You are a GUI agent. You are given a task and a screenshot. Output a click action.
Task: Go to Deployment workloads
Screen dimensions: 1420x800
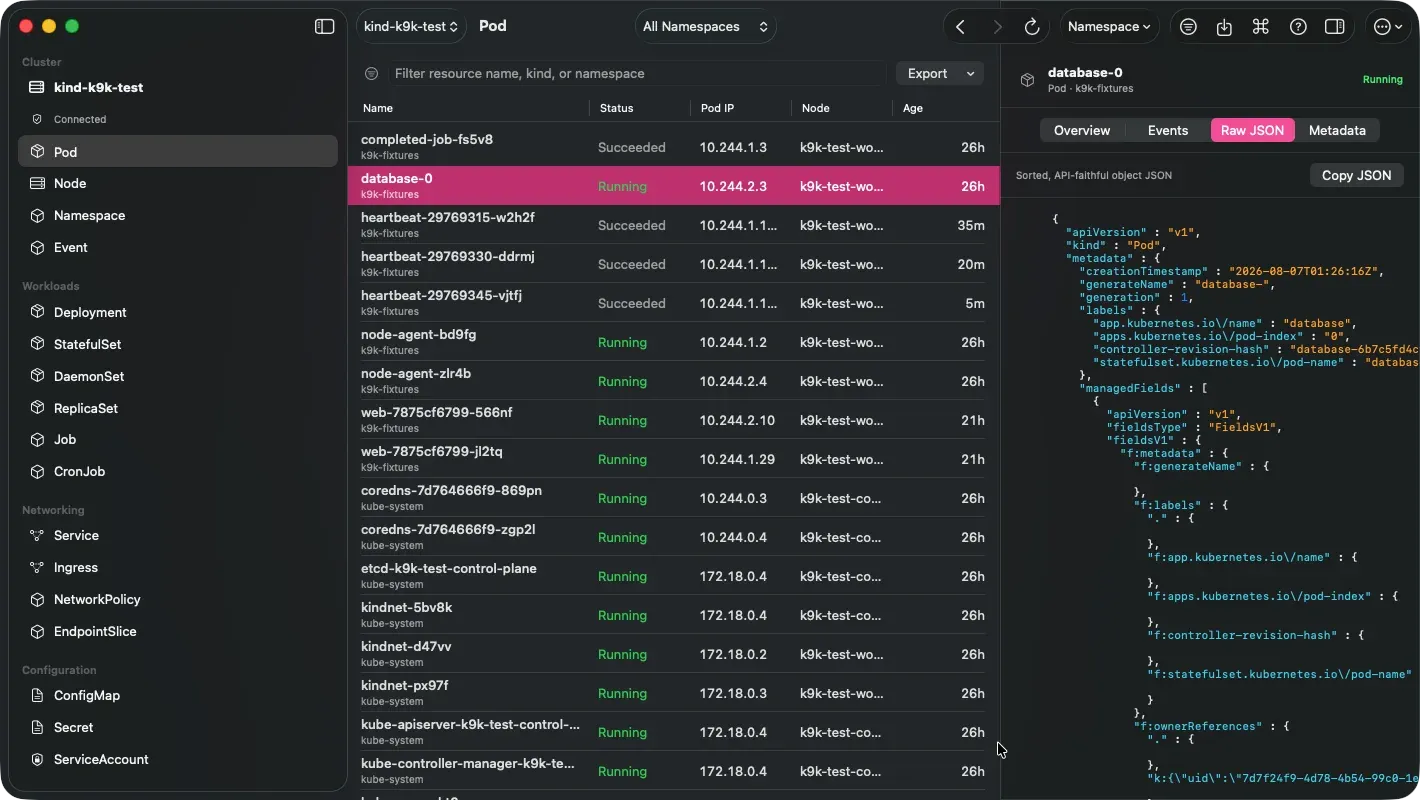178,312
